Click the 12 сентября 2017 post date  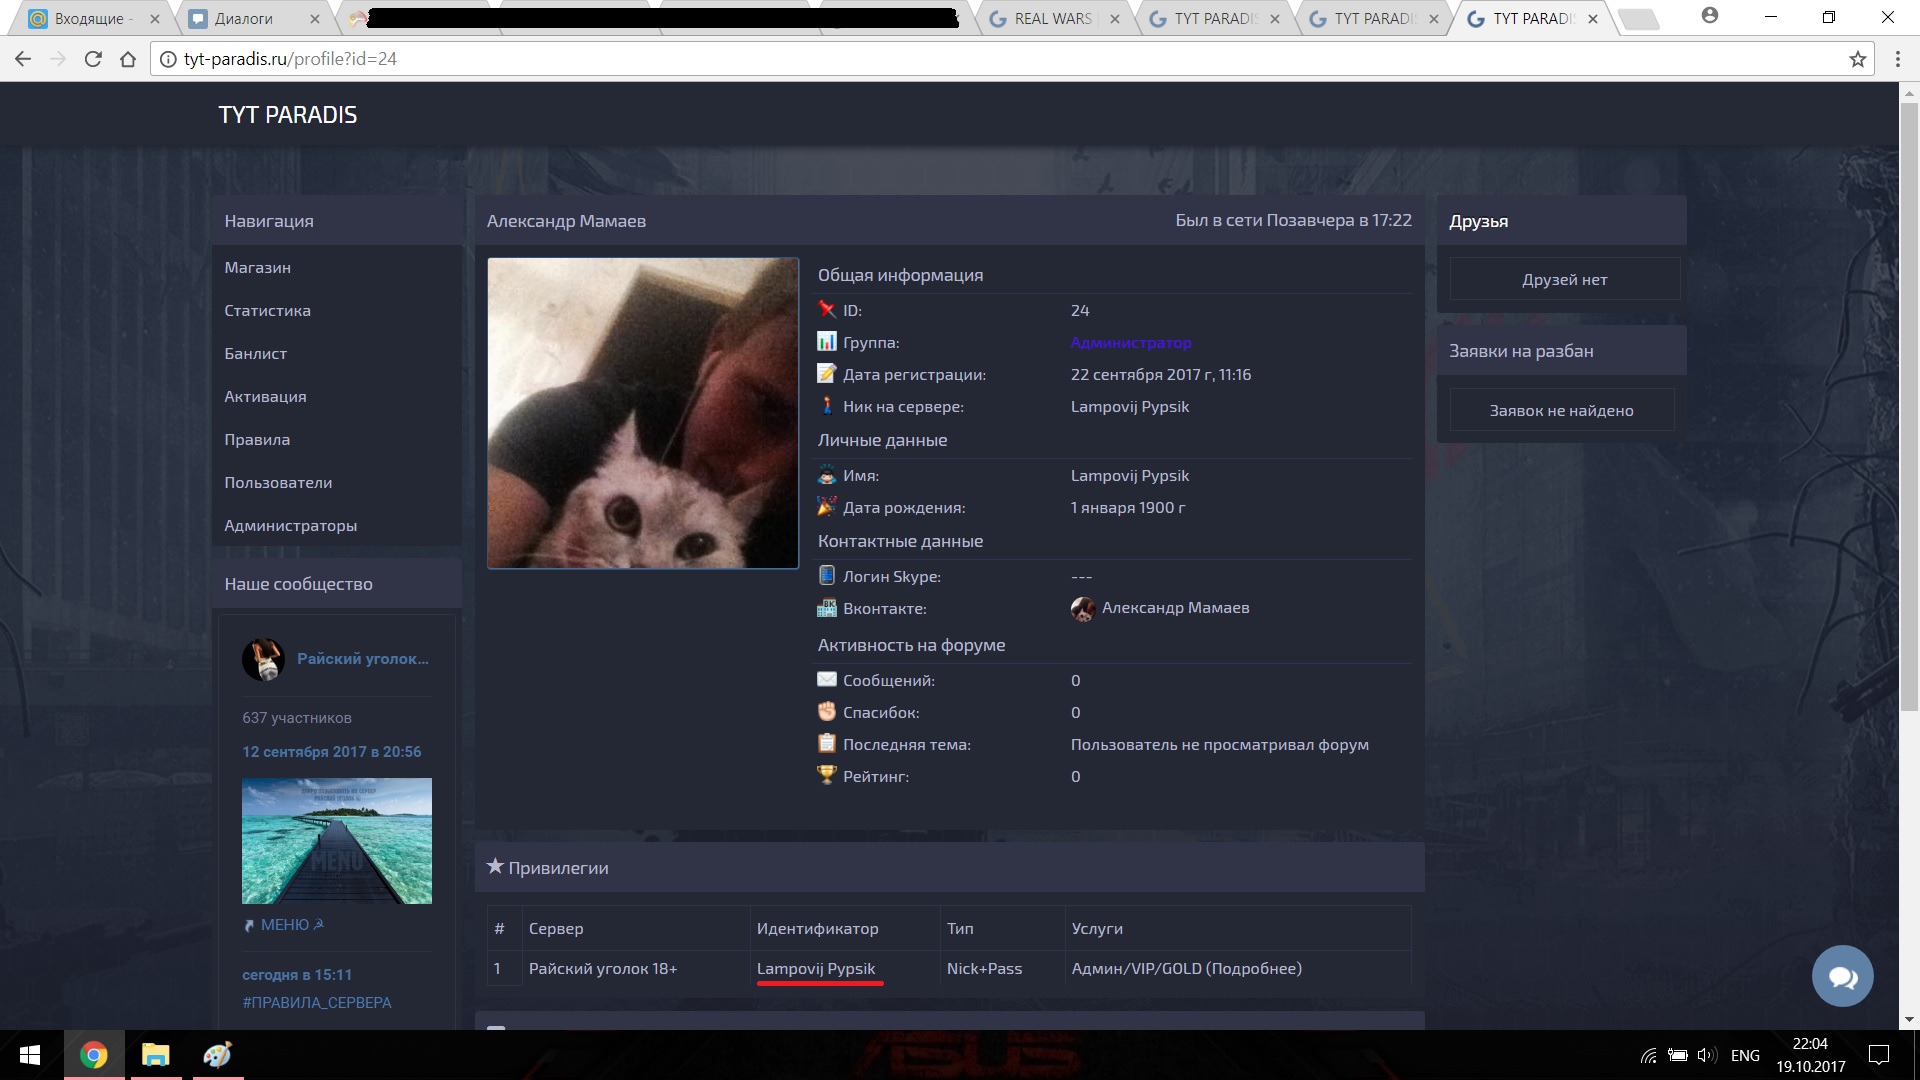[x=332, y=751]
